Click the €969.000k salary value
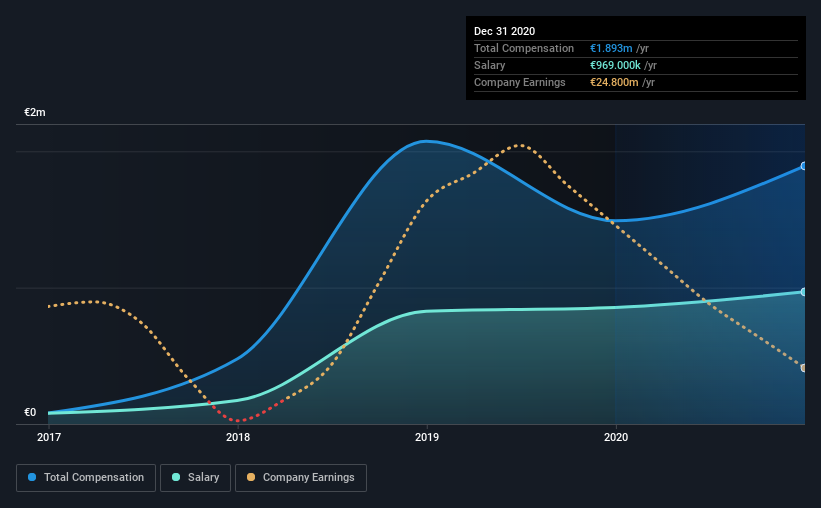Image resolution: width=821 pixels, height=508 pixels. [615, 65]
